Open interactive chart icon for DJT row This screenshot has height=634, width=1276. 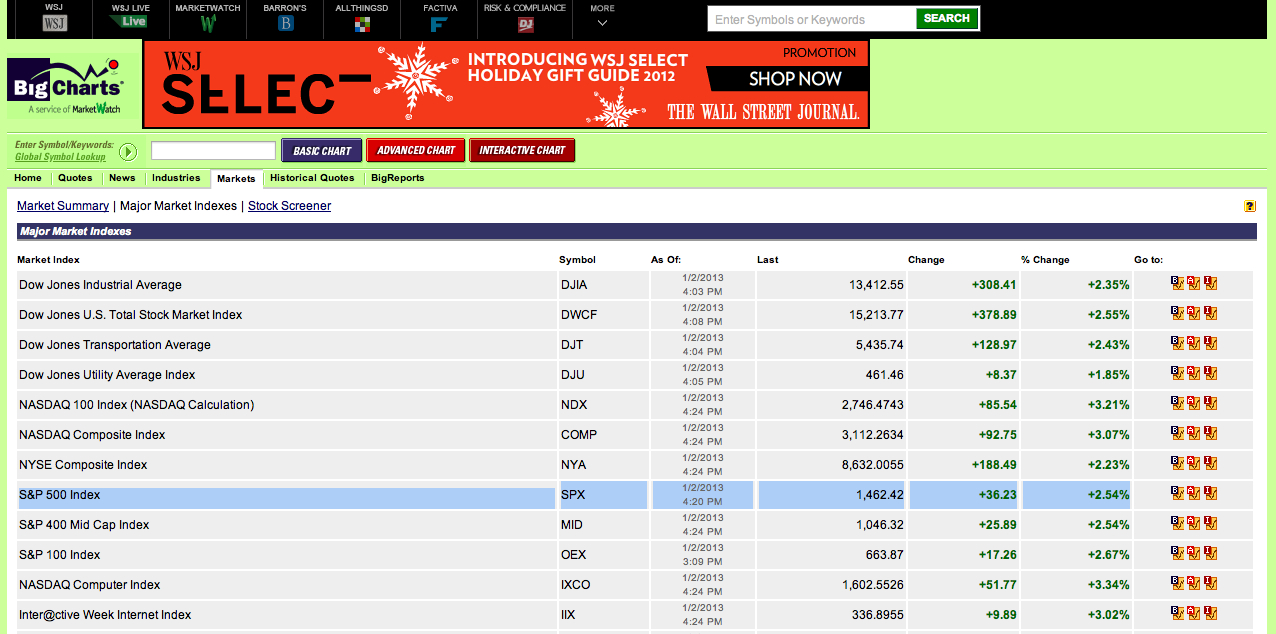tap(1210, 344)
